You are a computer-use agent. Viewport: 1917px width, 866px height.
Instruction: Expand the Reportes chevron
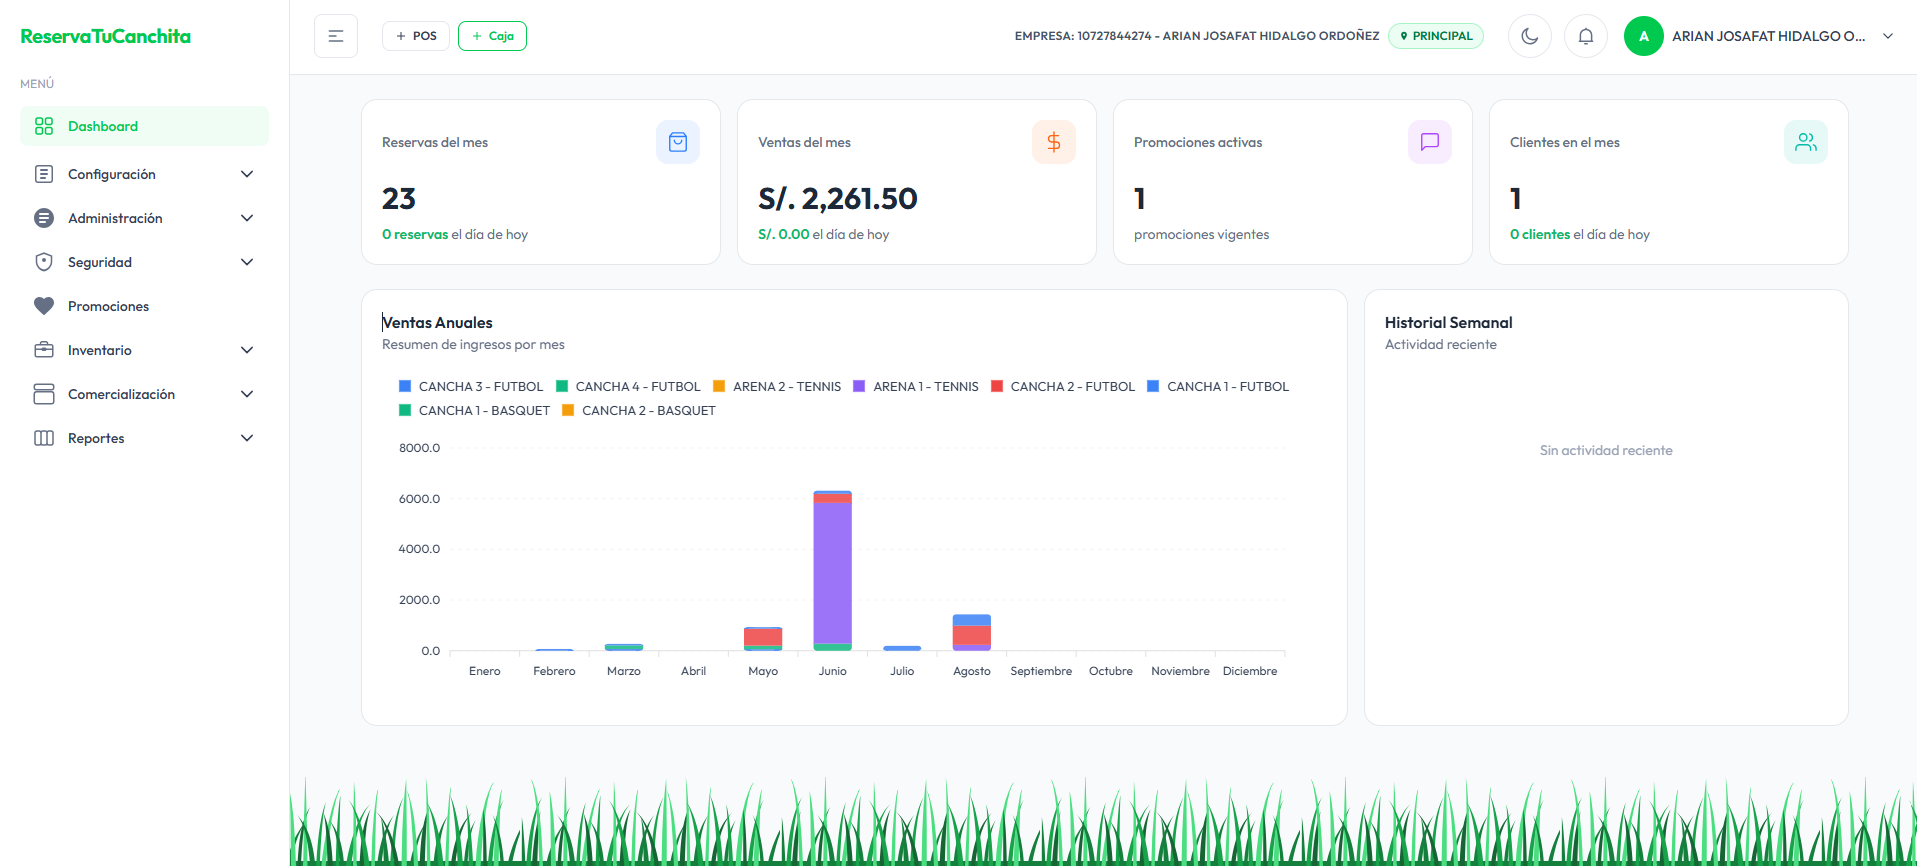pyautogui.click(x=247, y=438)
